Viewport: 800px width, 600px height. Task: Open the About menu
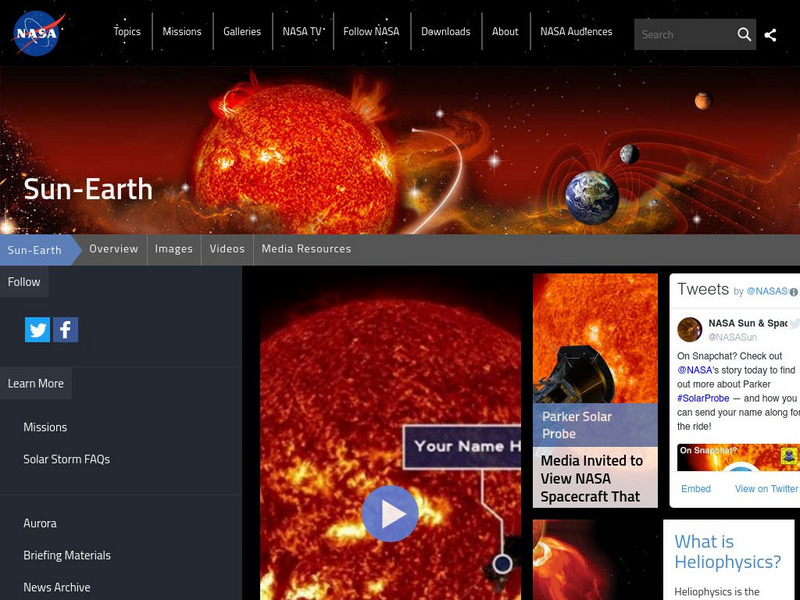(505, 32)
